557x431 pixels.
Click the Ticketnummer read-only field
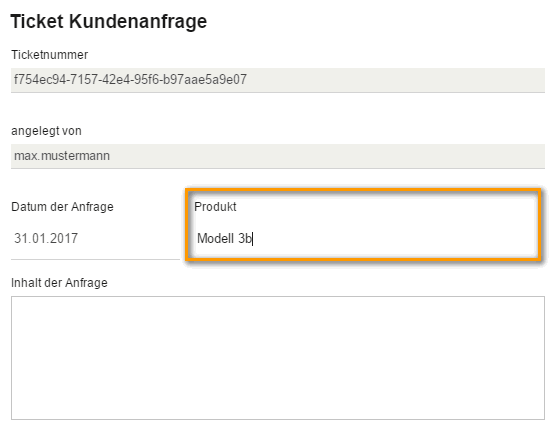click(278, 80)
